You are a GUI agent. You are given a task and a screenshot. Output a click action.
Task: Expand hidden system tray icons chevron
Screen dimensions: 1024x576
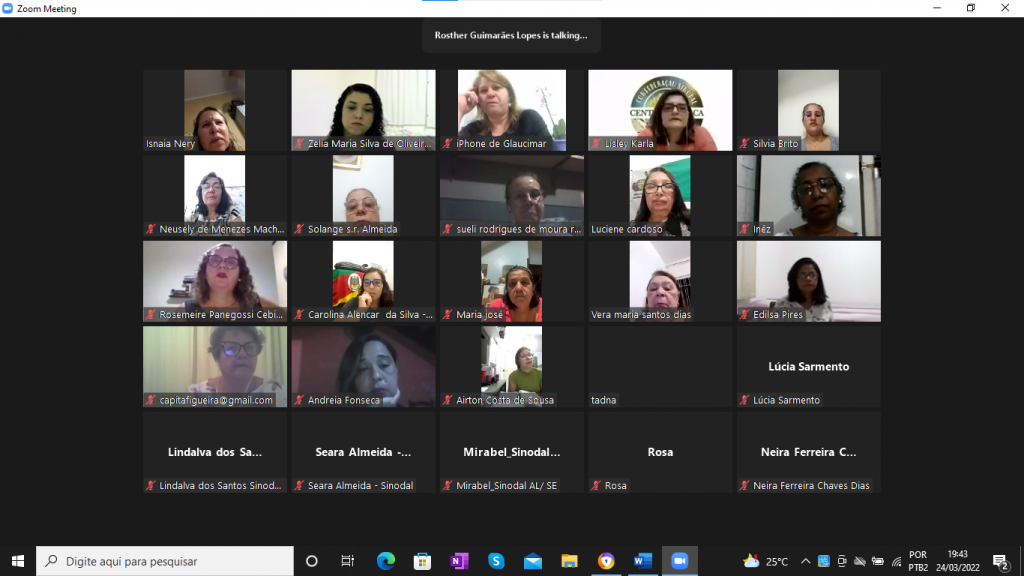[805, 561]
